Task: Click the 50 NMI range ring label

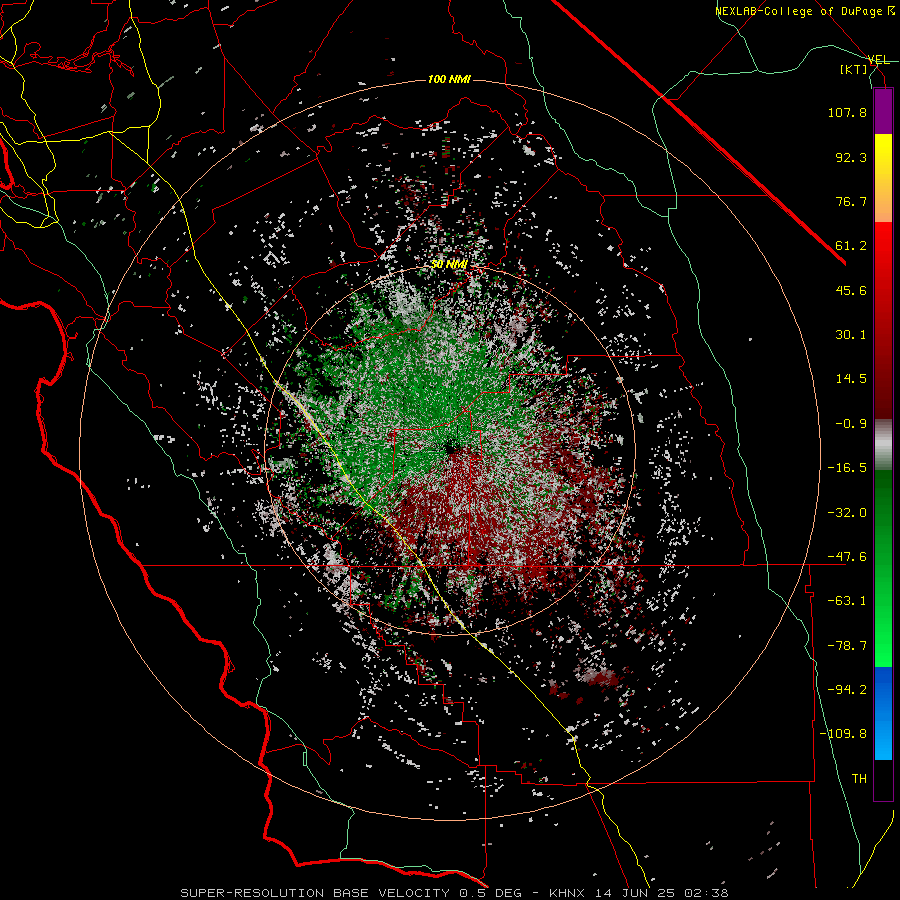Action: tap(449, 264)
